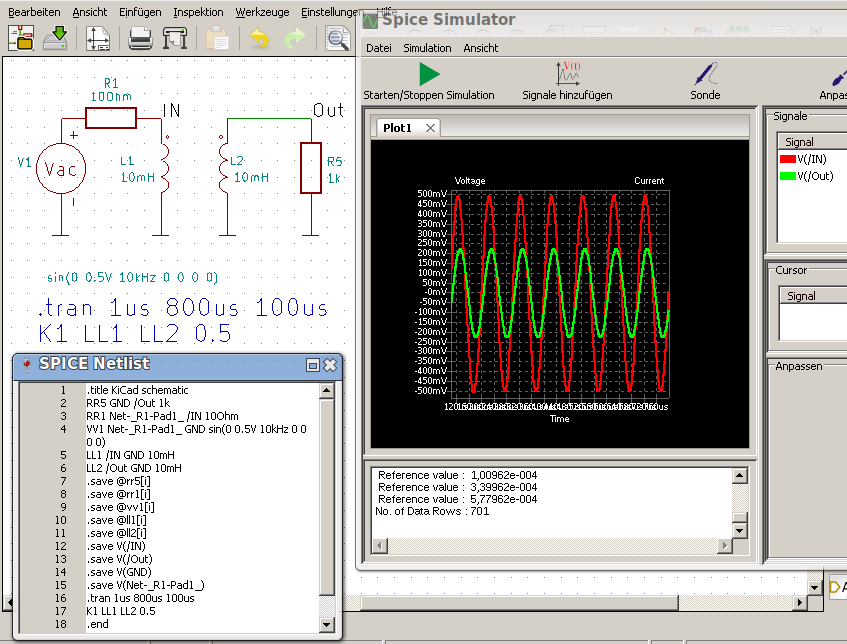Screen dimensions: 847x644
Task: Click the SPICE Netlist window icon
Action: 26,365
